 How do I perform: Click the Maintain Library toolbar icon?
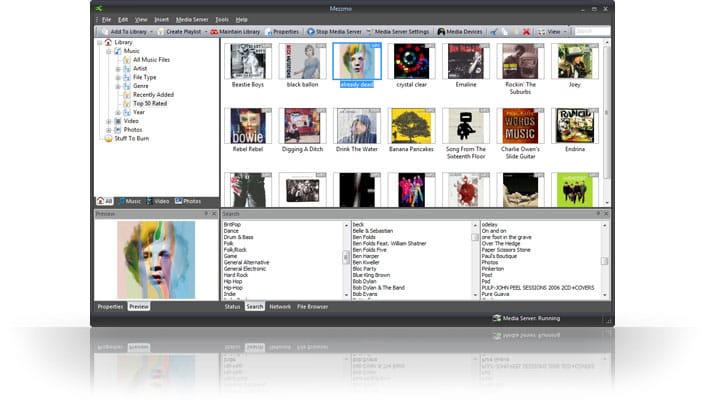pyautogui.click(x=214, y=31)
